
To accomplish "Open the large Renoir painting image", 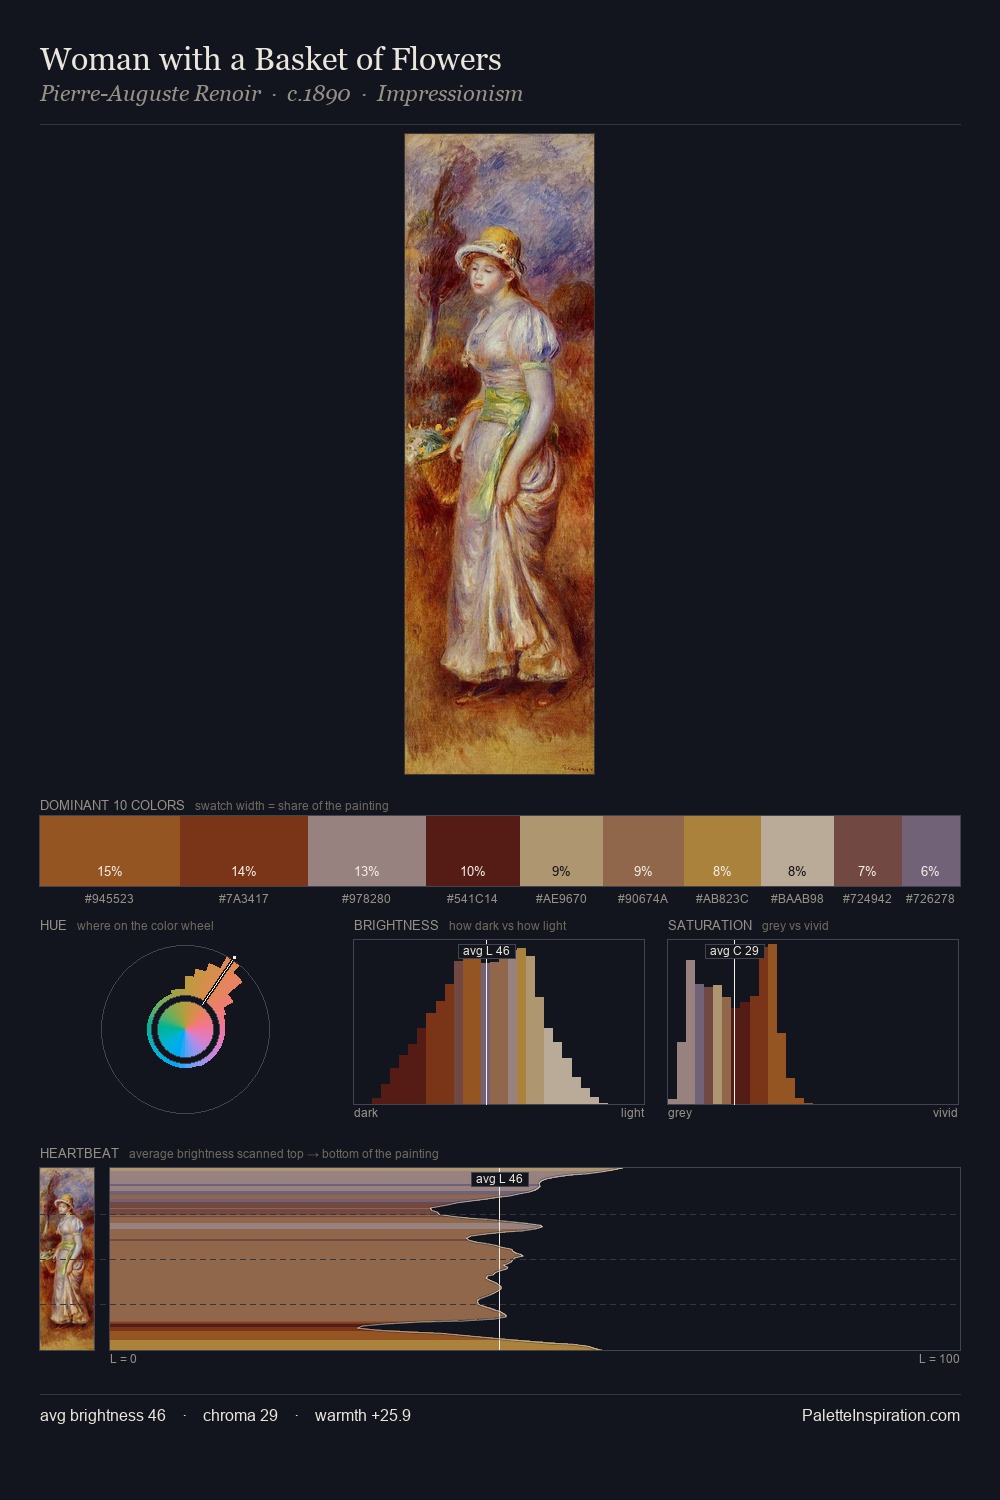I will coord(499,454).
